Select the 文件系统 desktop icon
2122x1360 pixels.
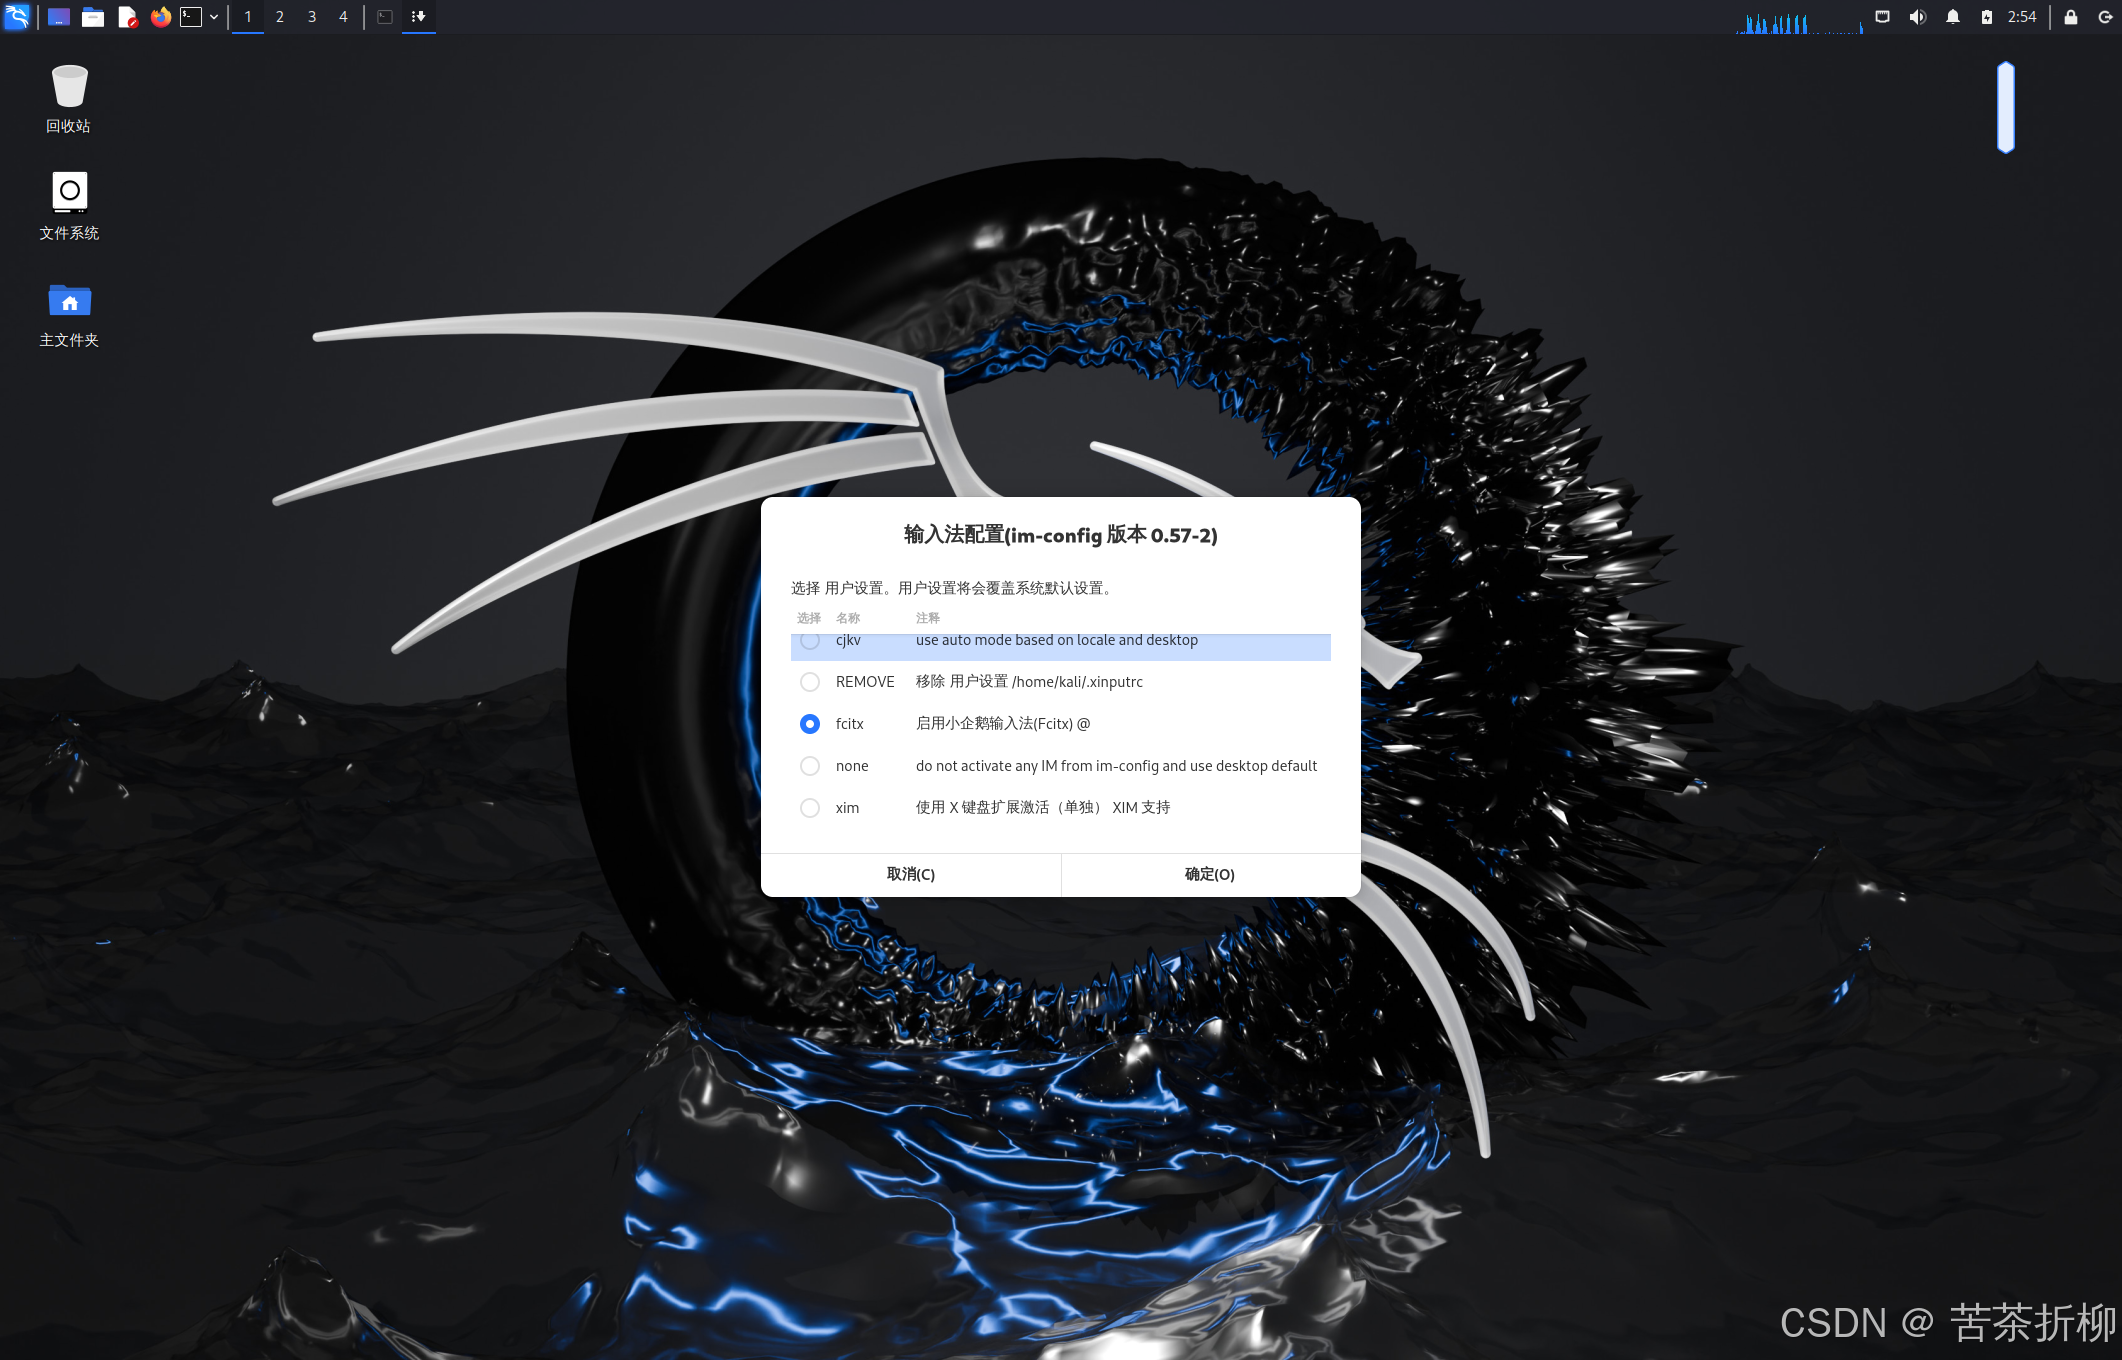pyautogui.click(x=69, y=206)
